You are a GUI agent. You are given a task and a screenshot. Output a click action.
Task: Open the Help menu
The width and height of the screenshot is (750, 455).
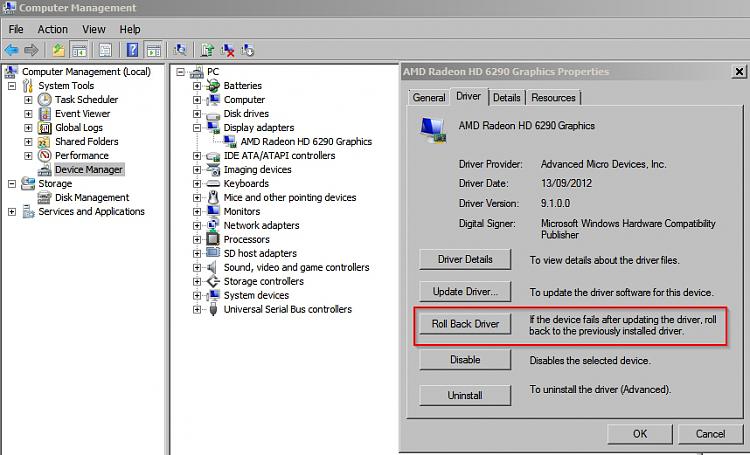click(x=130, y=29)
